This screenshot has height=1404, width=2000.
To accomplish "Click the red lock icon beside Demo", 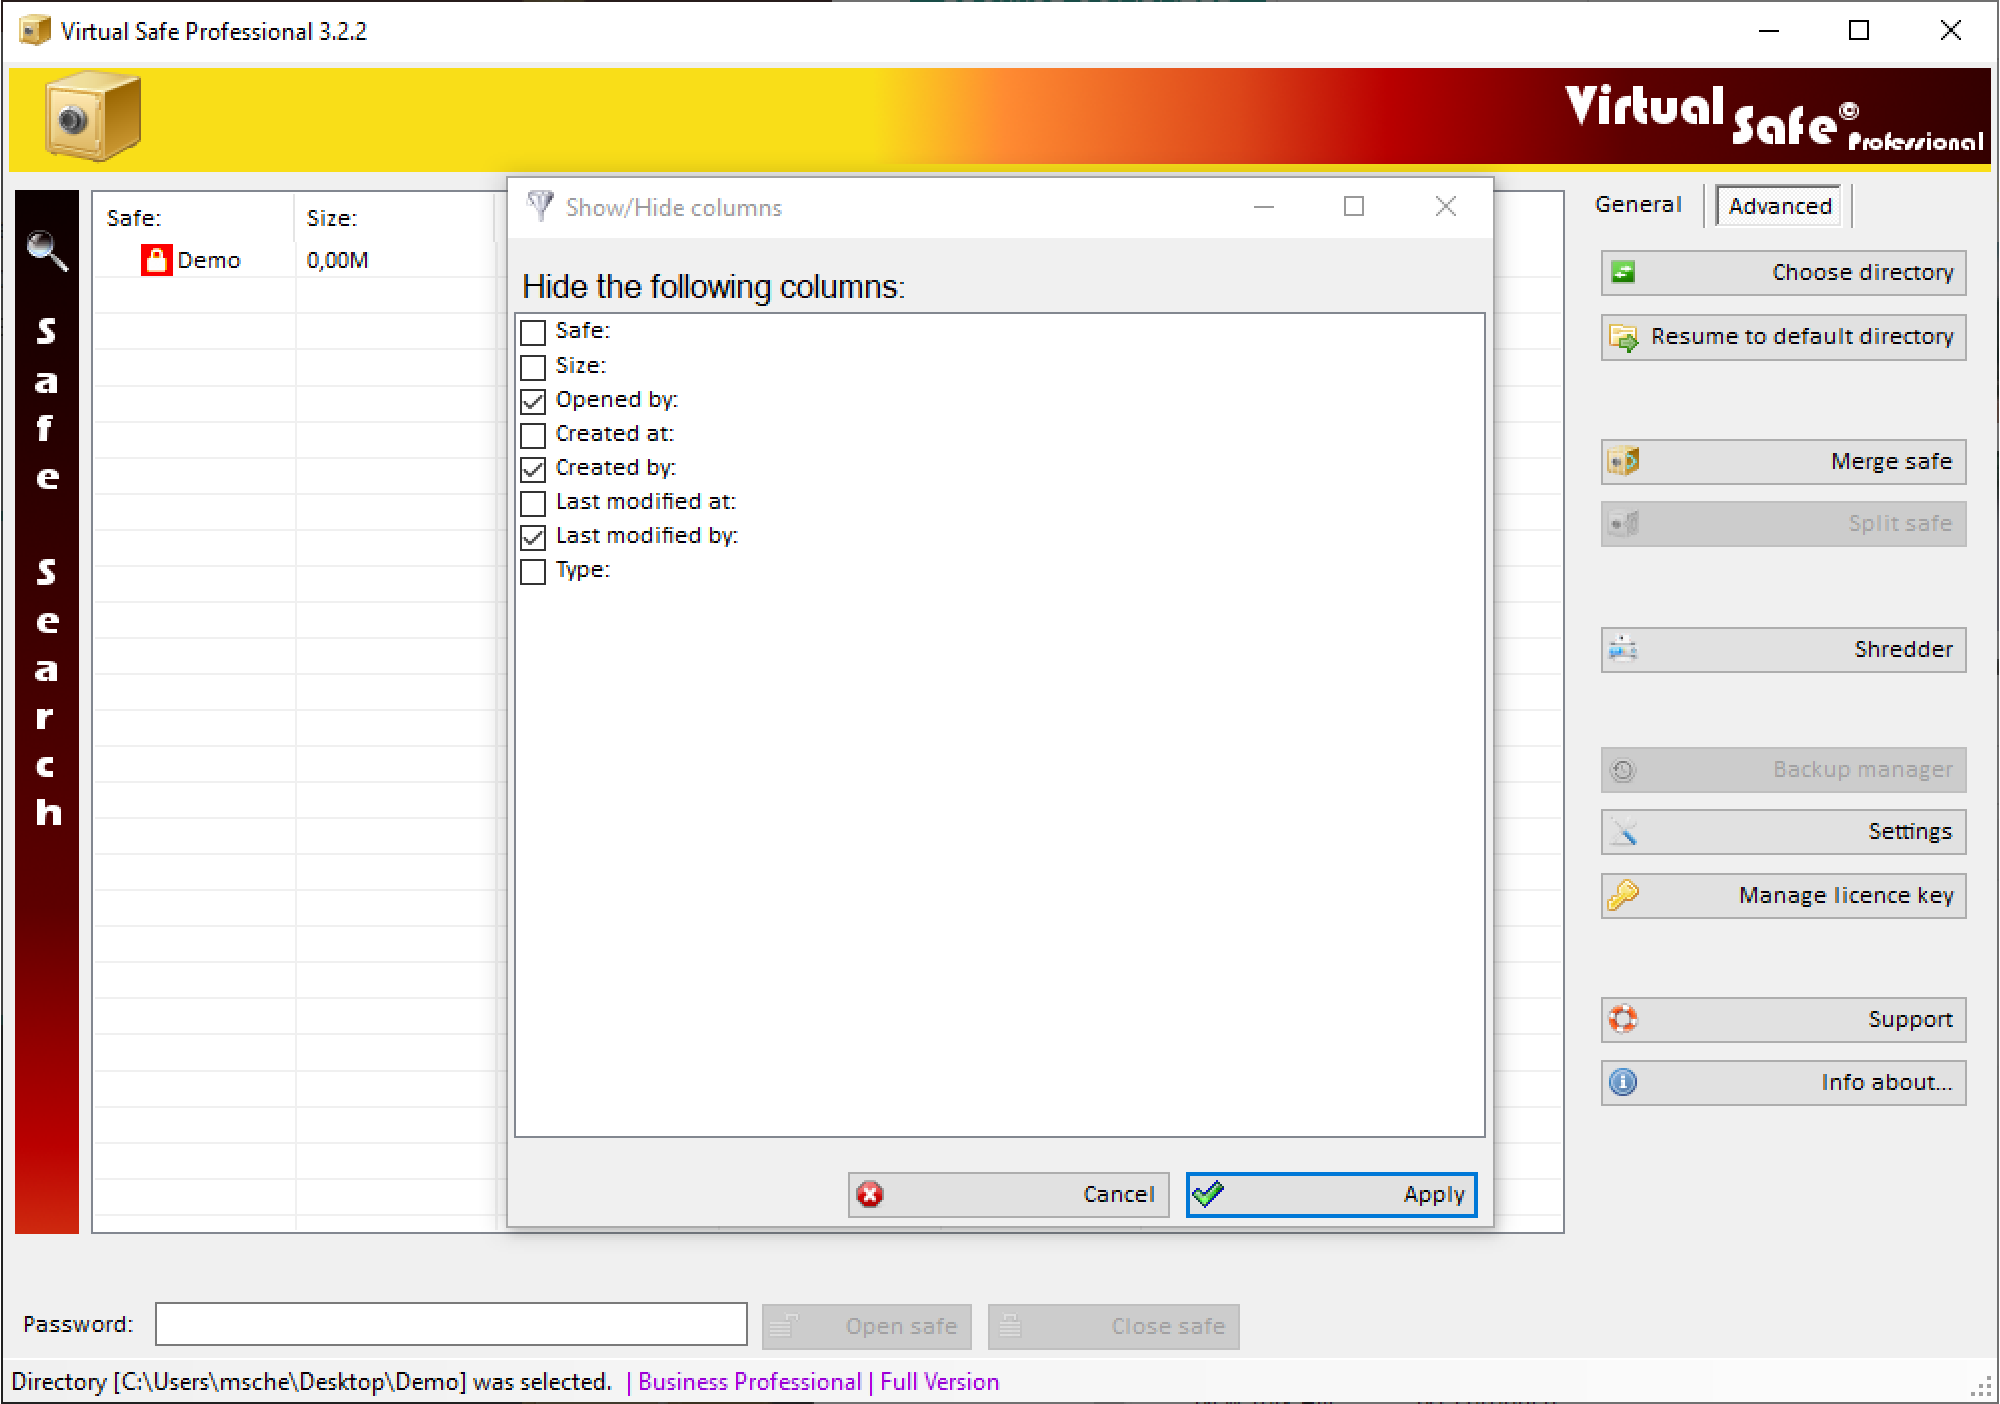I will pyautogui.click(x=156, y=260).
